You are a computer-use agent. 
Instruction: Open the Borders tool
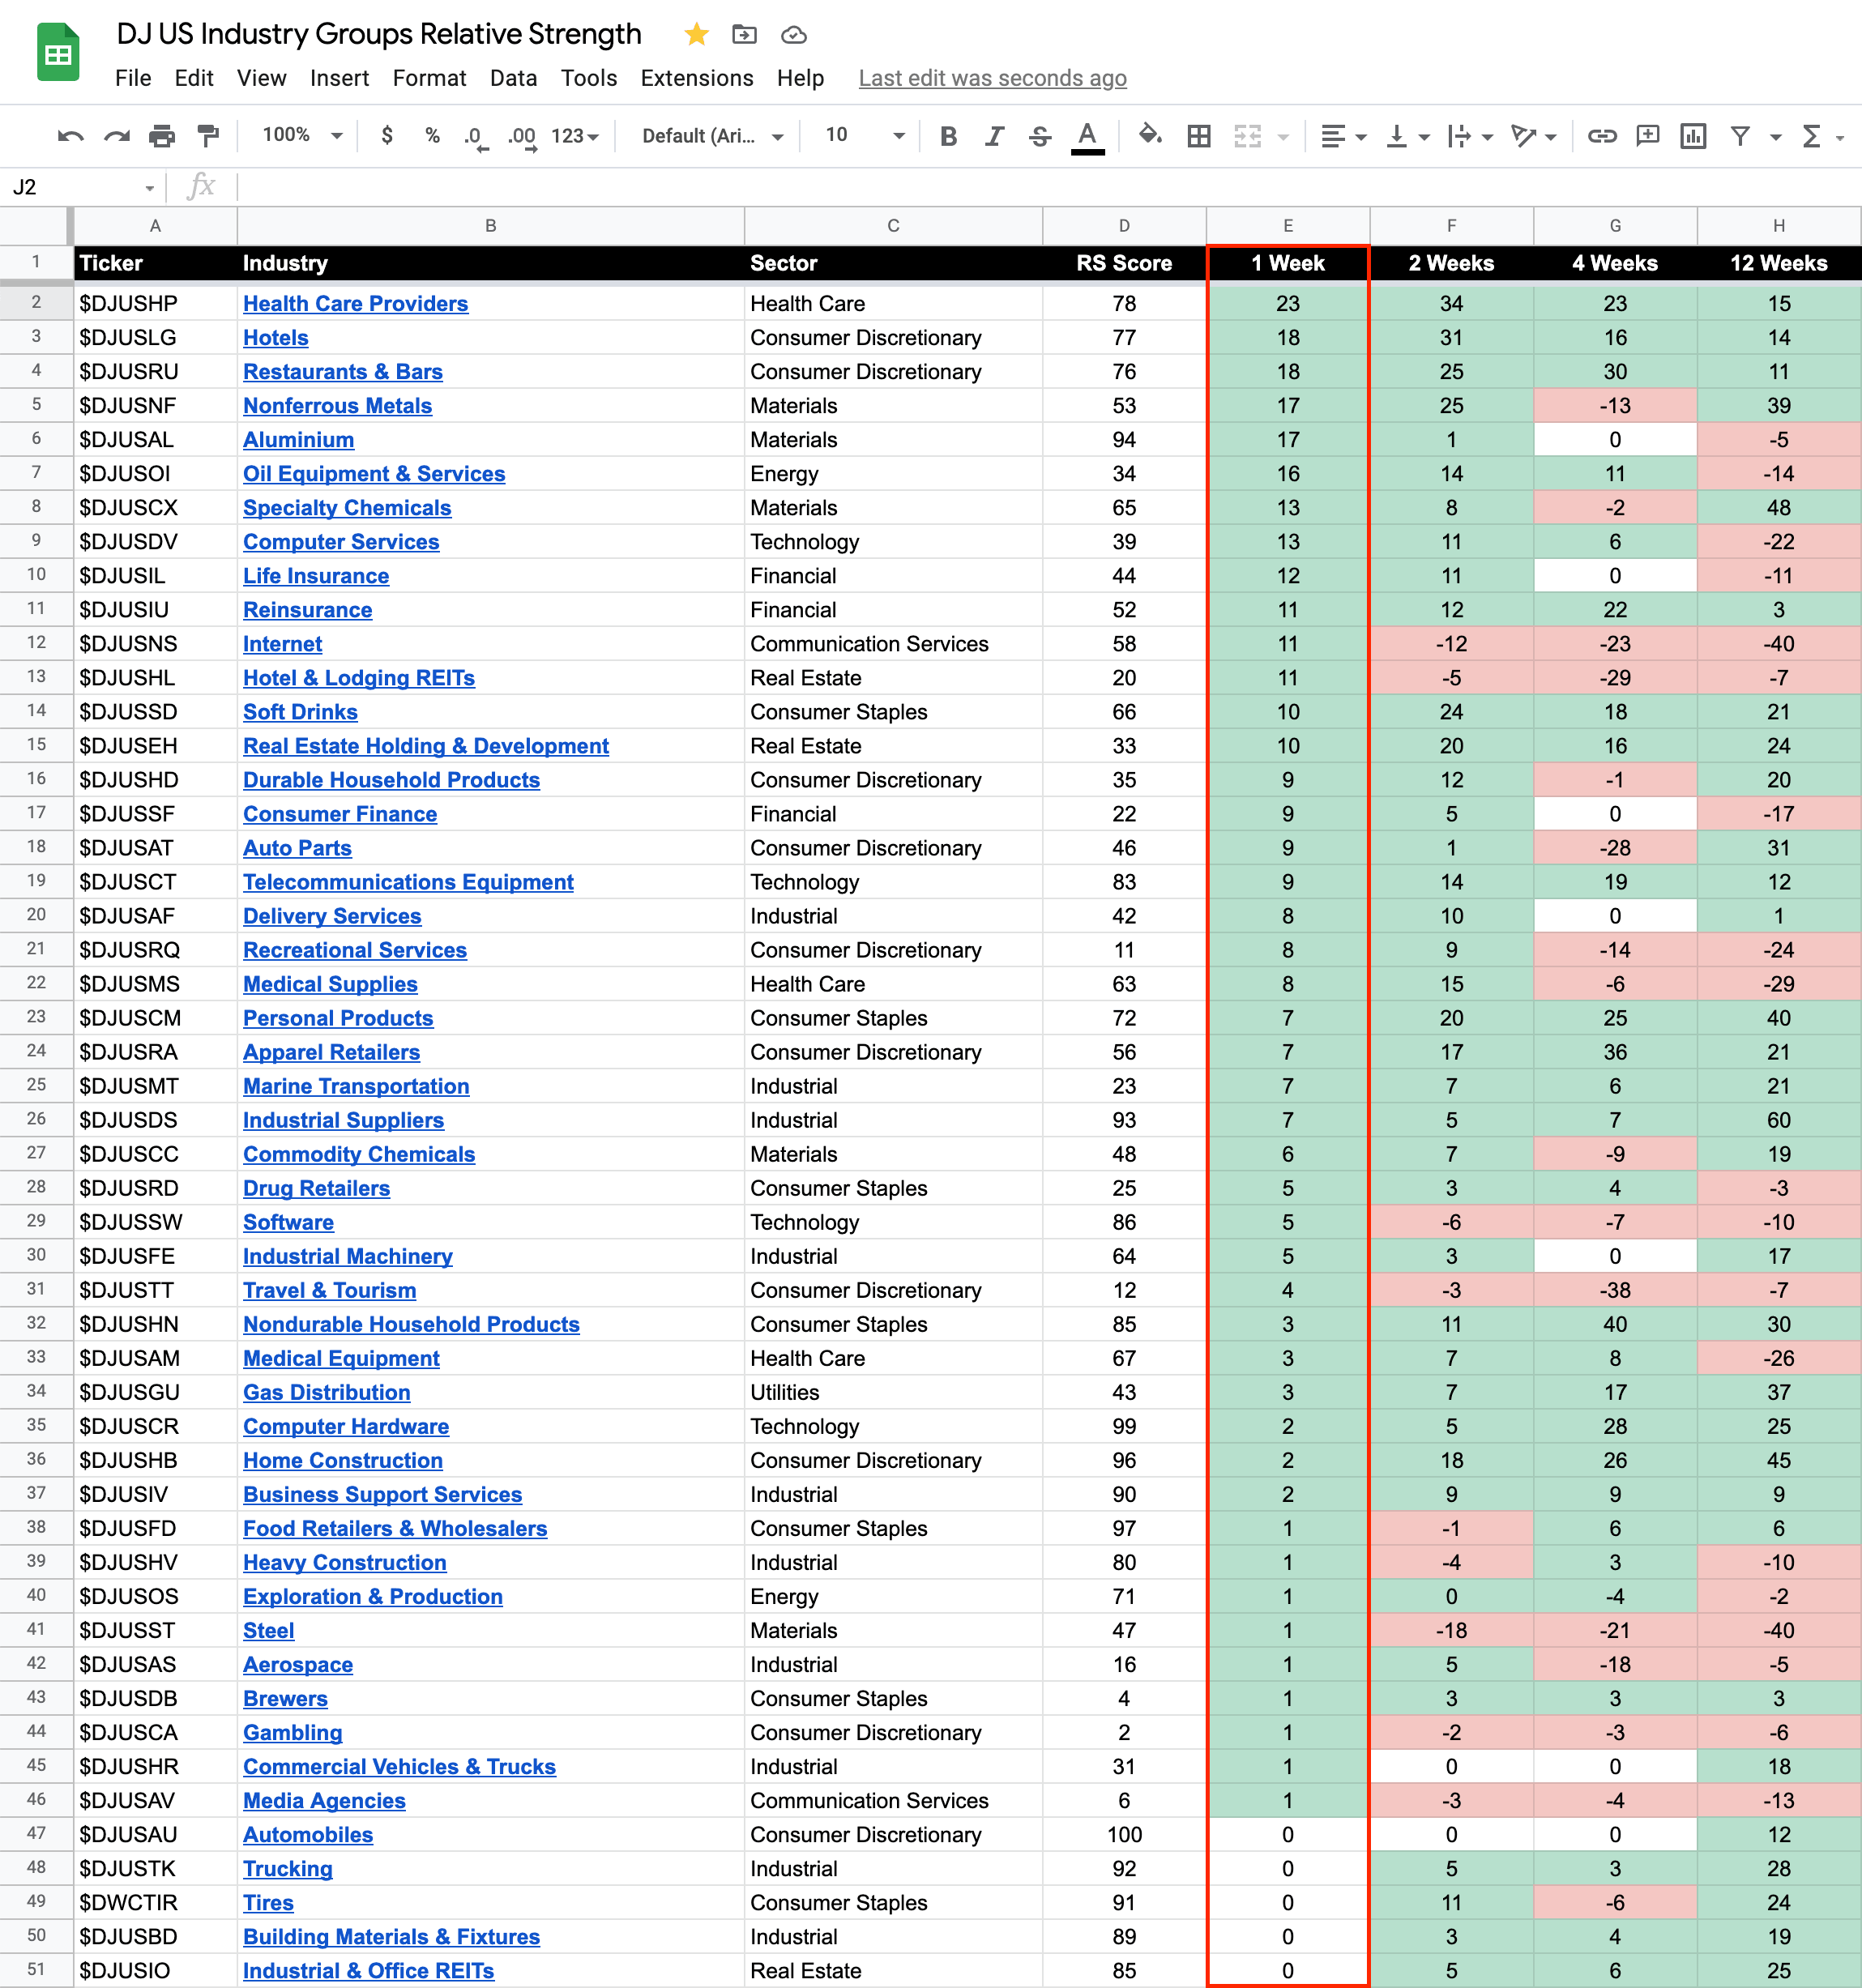[1198, 136]
